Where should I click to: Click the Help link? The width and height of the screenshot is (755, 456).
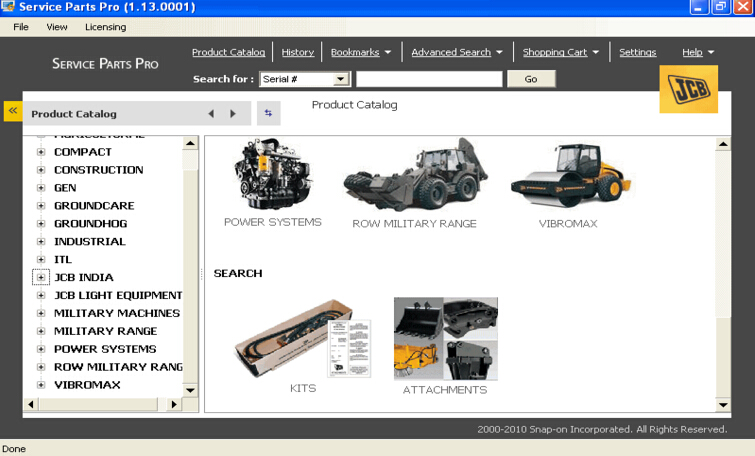tap(692, 52)
